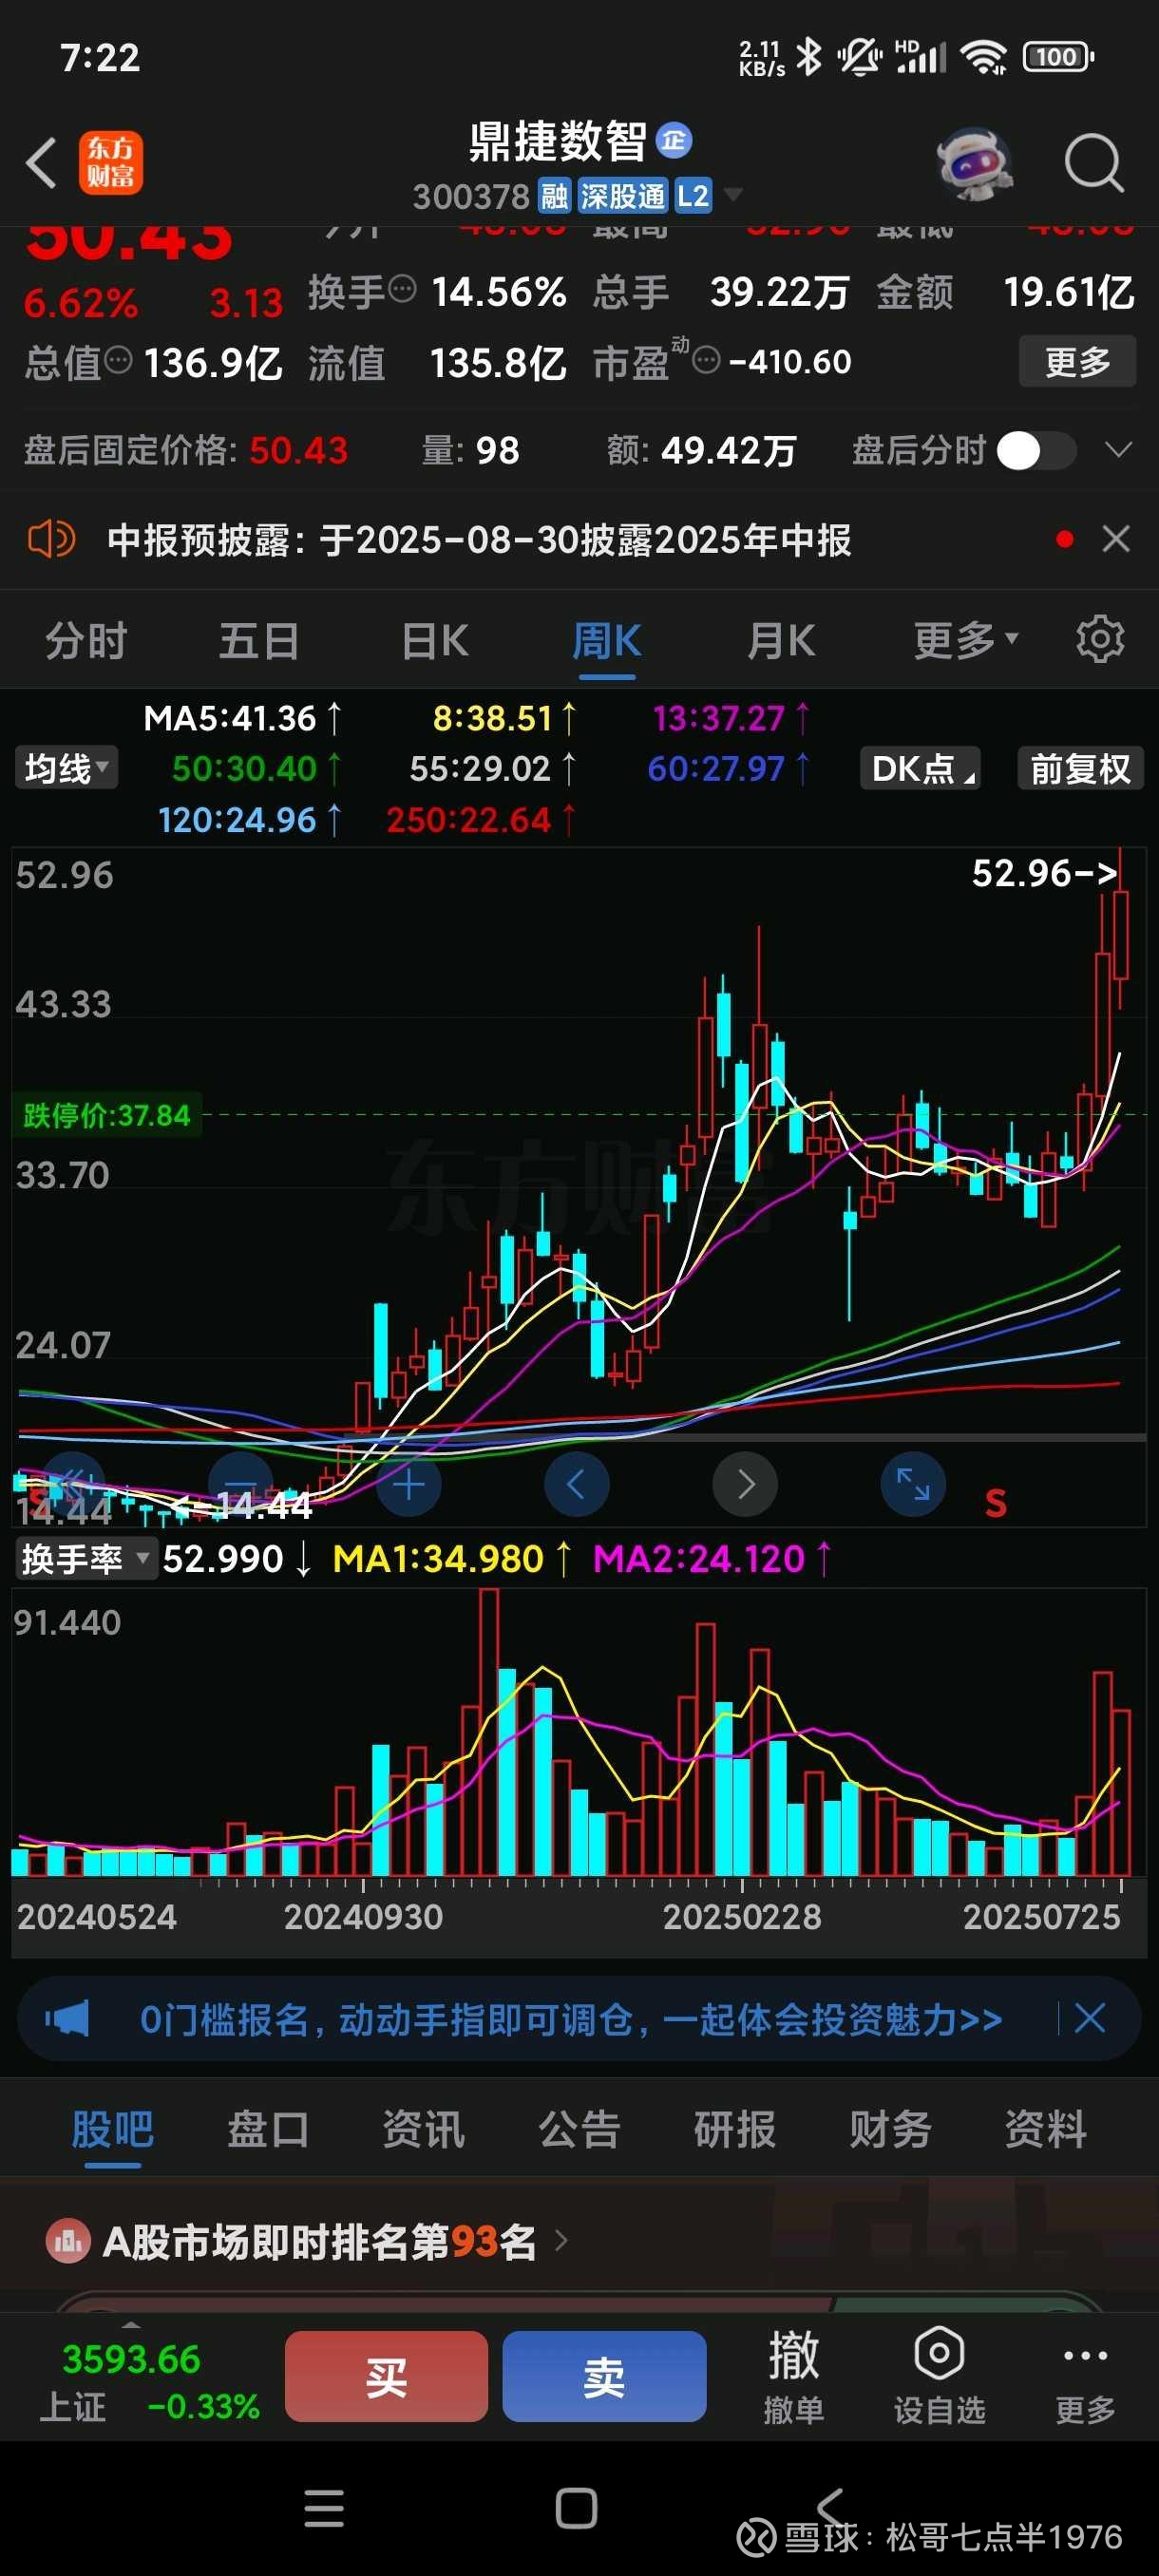Image resolution: width=1159 pixels, height=2576 pixels.
Task: Tap the 跌停价:37.84 label on chart
Action: pyautogui.click(x=107, y=1115)
